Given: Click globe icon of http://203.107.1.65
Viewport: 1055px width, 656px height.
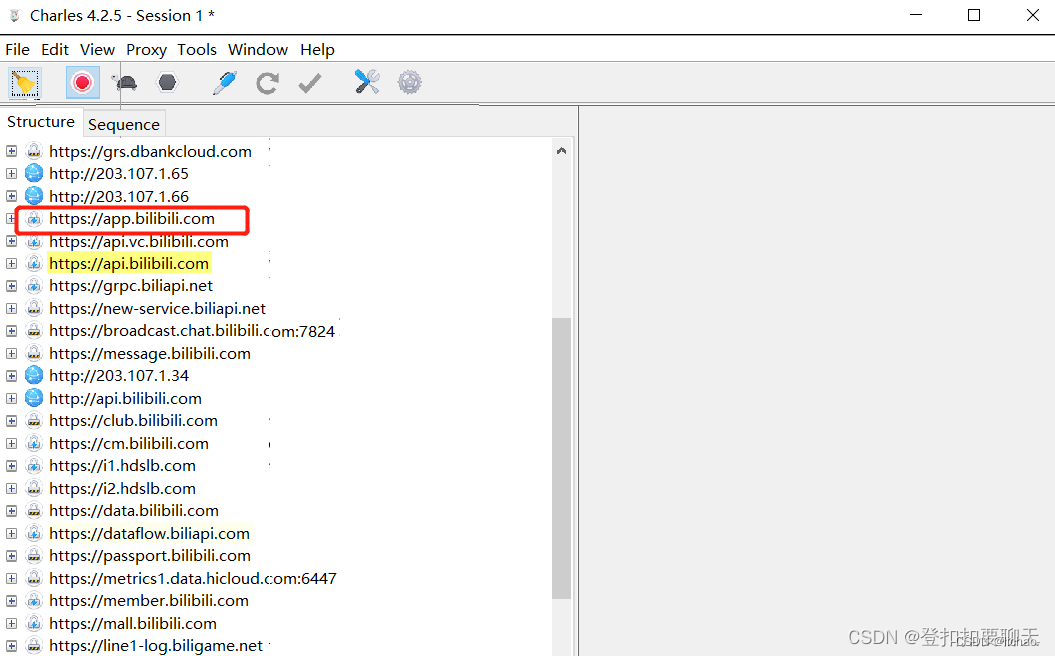Looking at the screenshot, I should coord(34,174).
